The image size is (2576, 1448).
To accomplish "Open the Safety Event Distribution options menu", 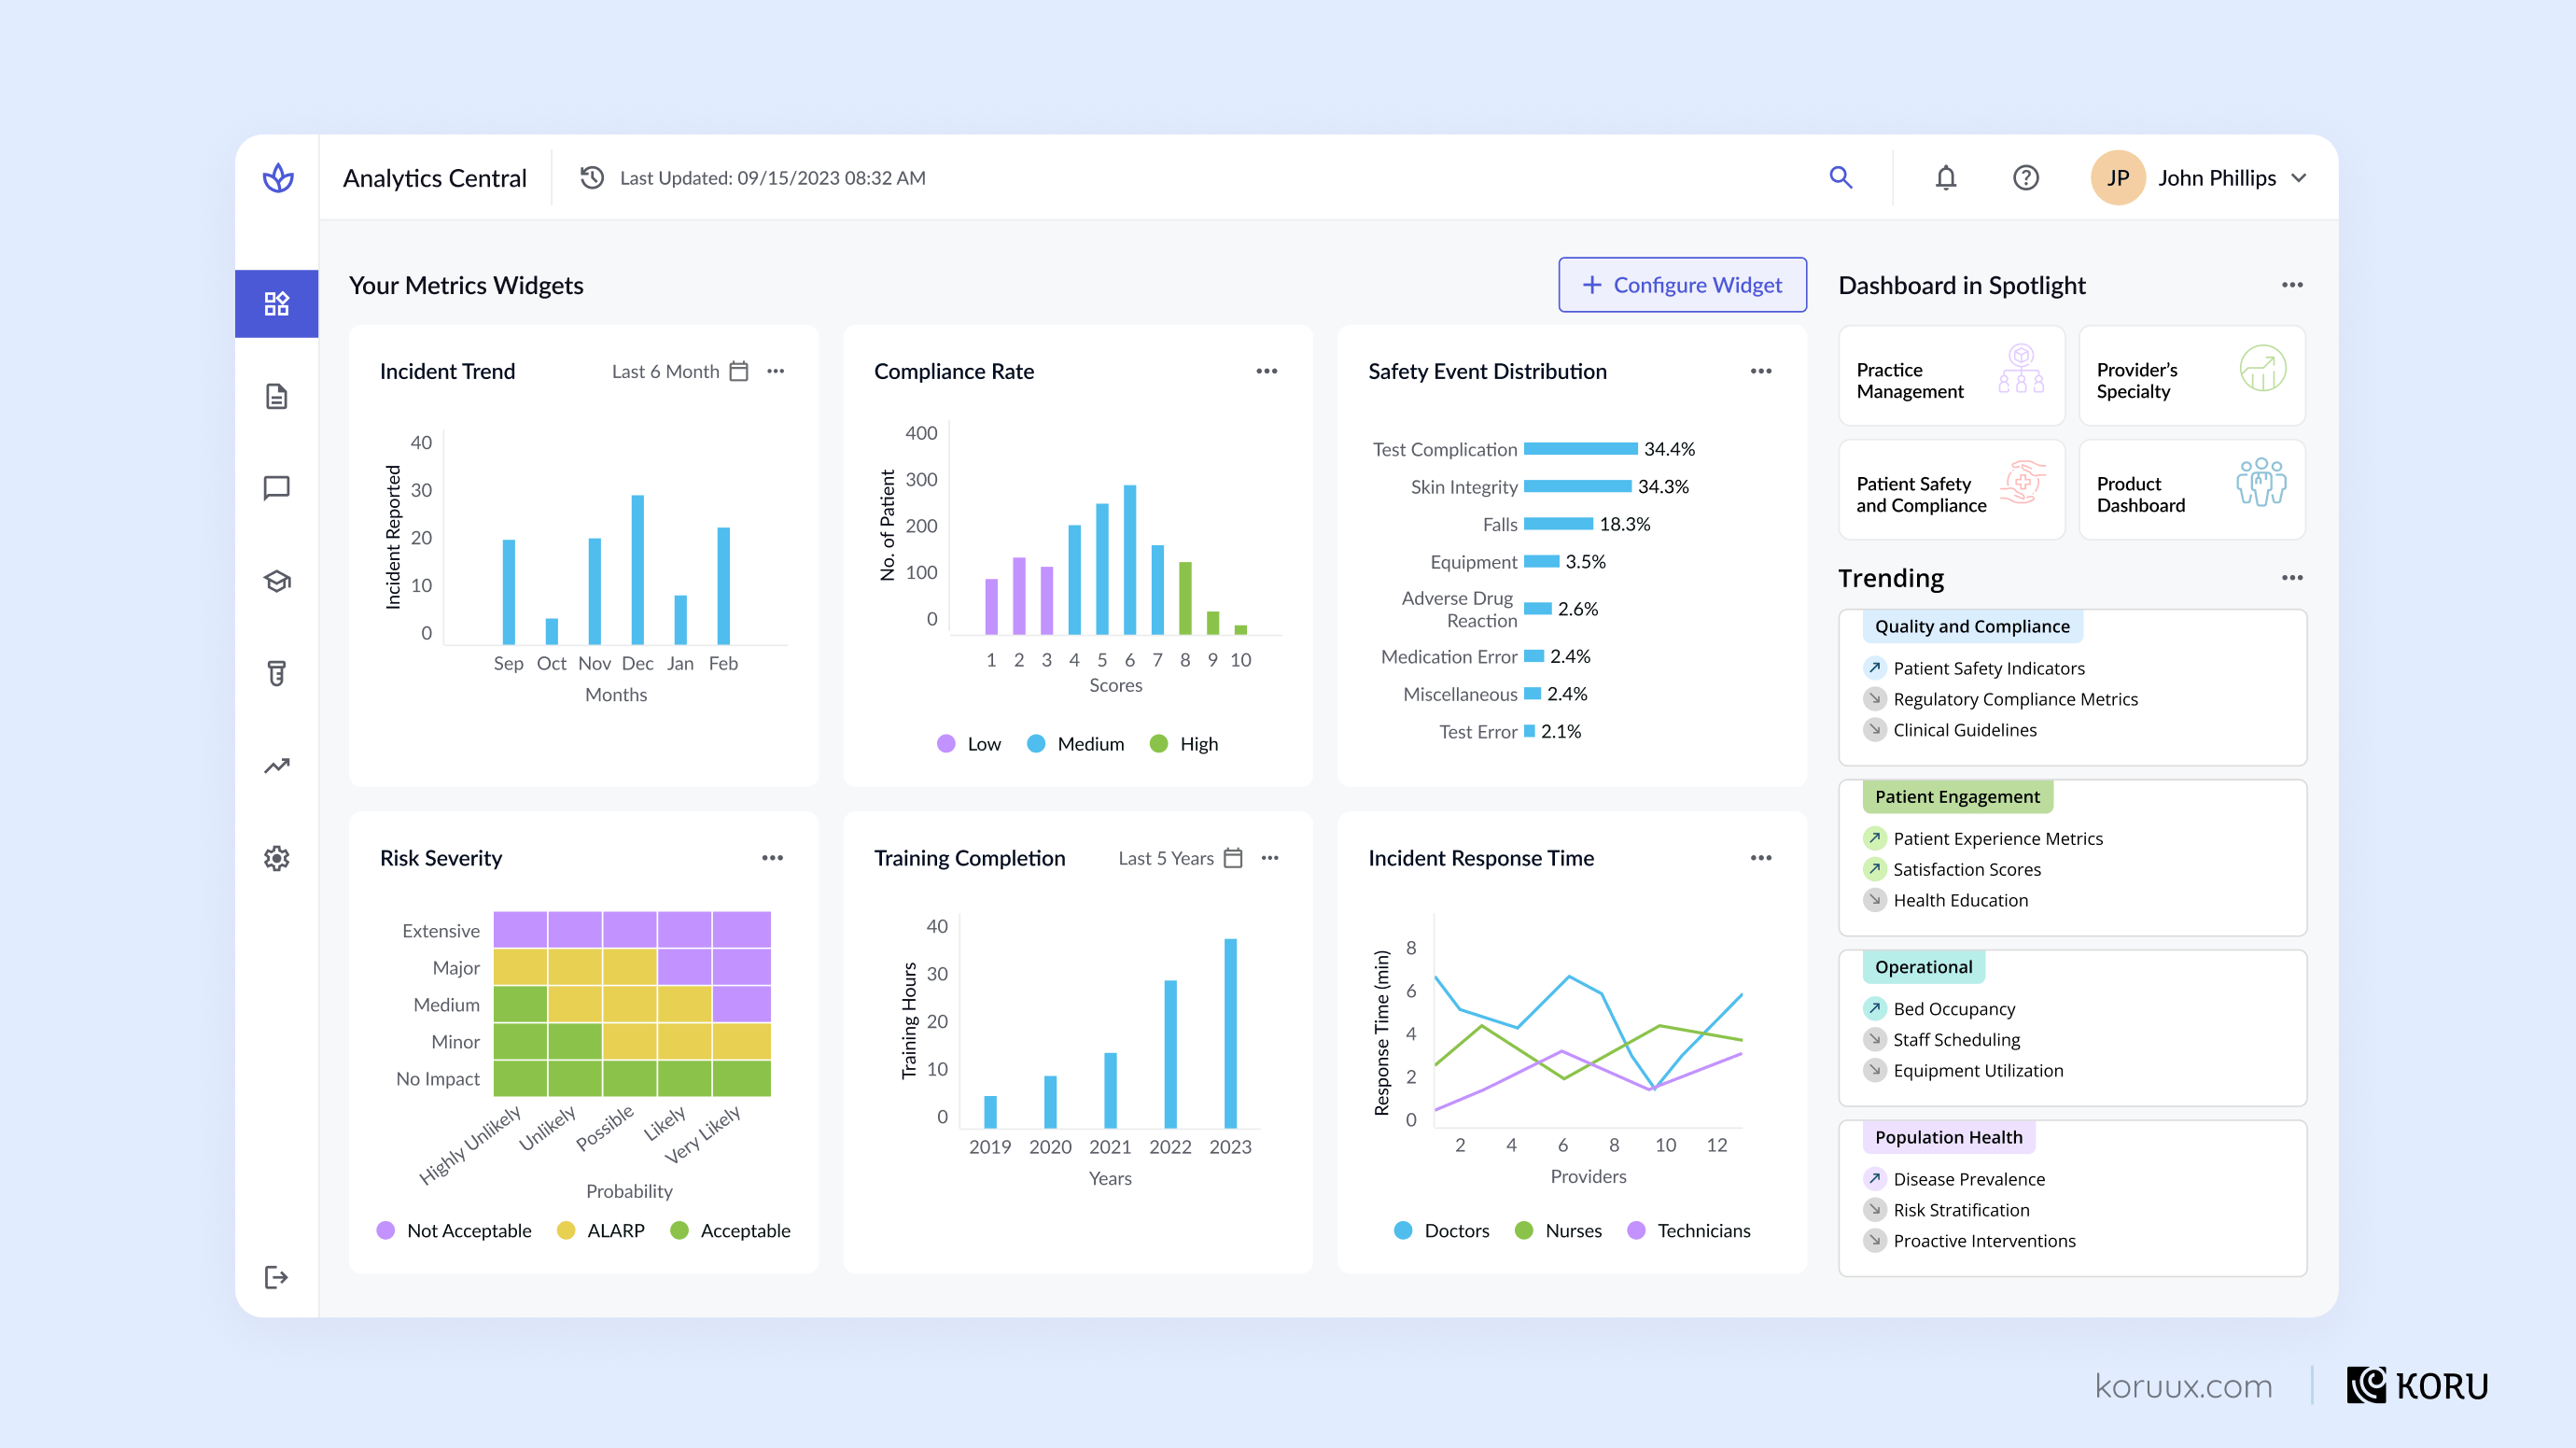I will [1762, 371].
